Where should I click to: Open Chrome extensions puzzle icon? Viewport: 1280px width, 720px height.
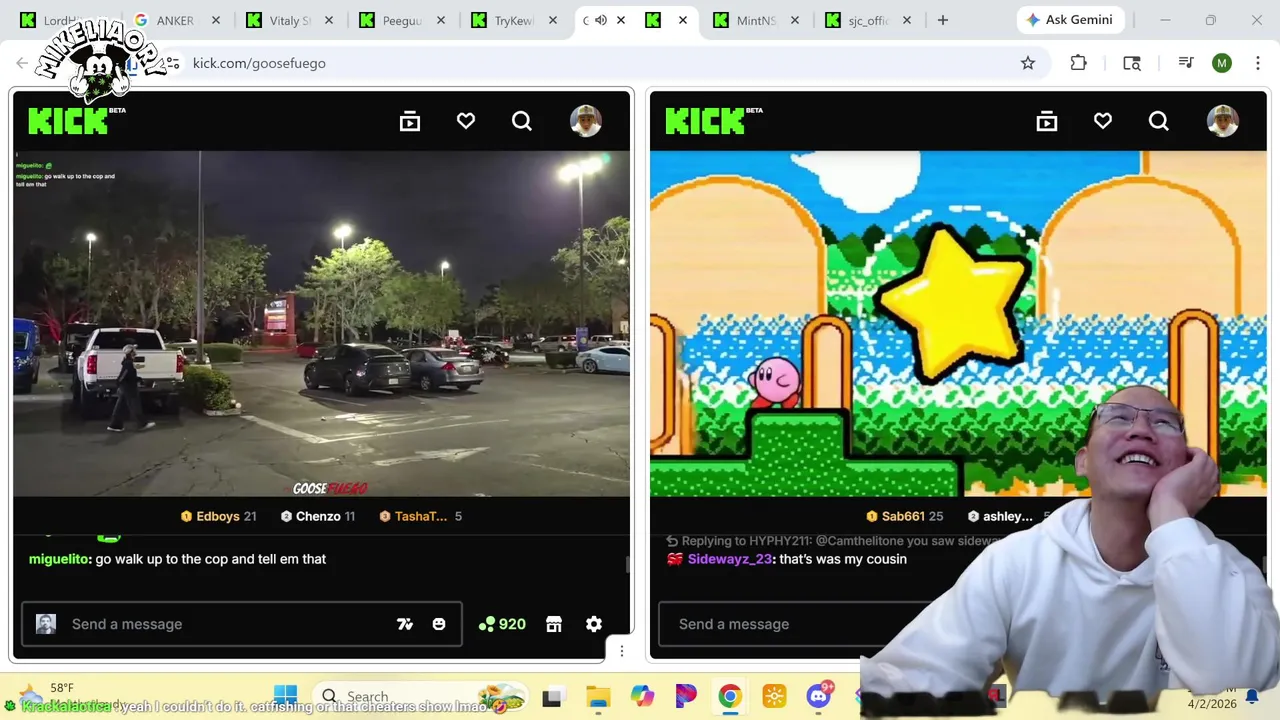pyautogui.click(x=1078, y=63)
